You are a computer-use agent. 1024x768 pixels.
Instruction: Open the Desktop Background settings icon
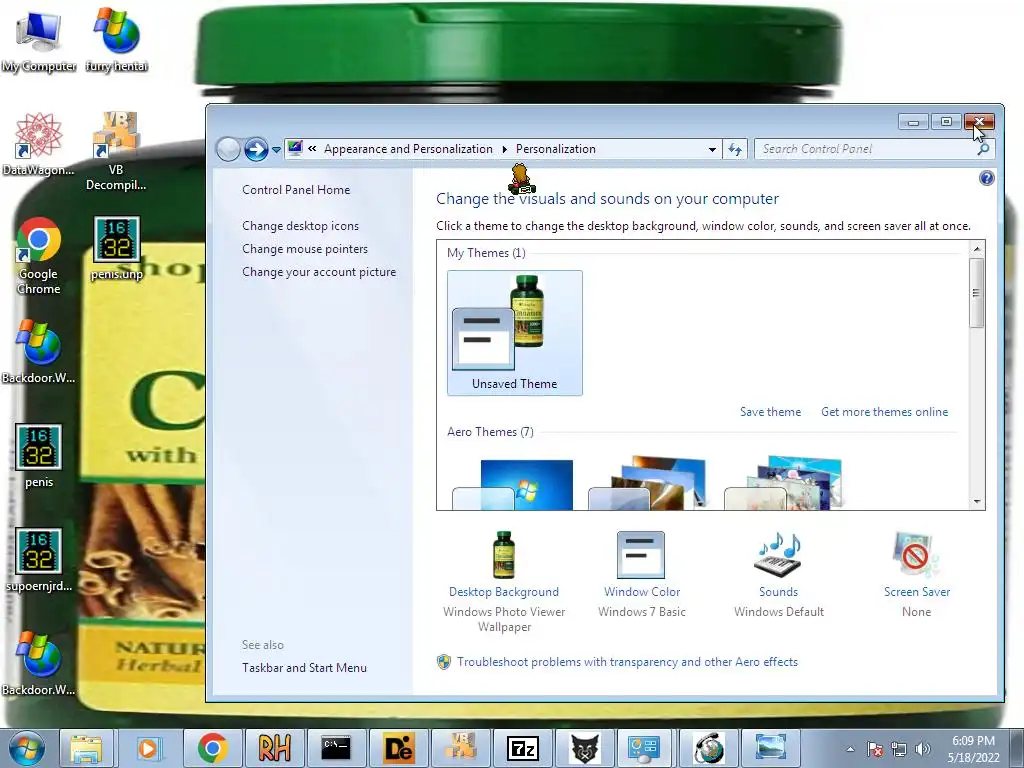click(x=504, y=555)
